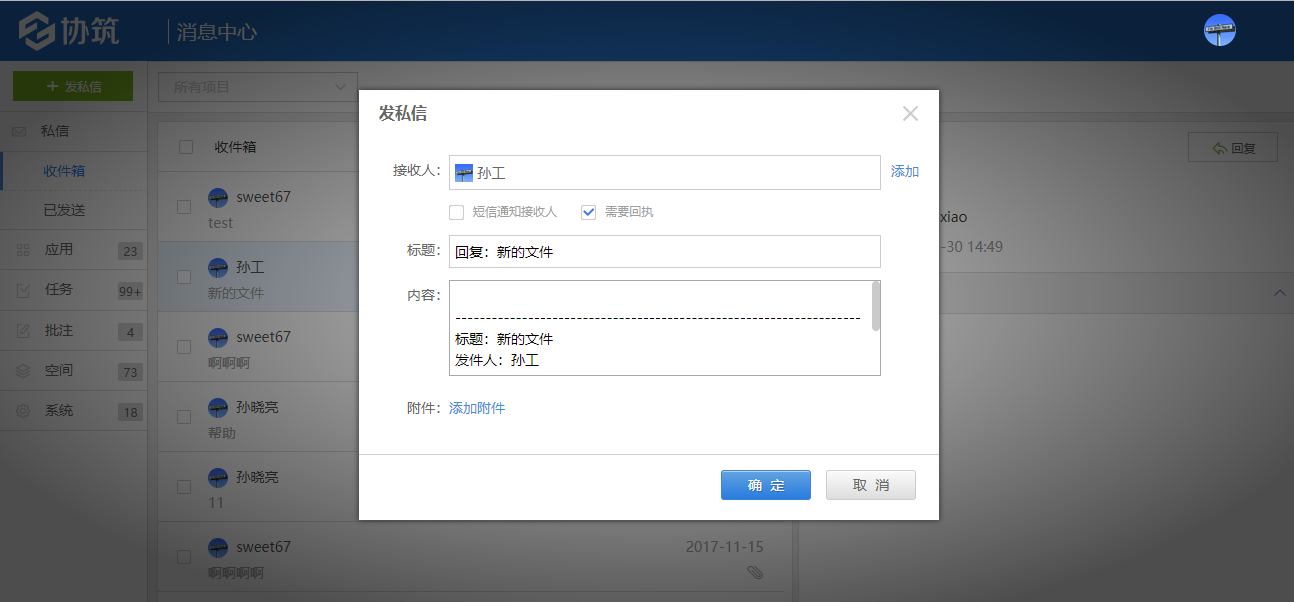
Task: Click the paperclip attachment icon on sweet67 message
Action: 756,571
